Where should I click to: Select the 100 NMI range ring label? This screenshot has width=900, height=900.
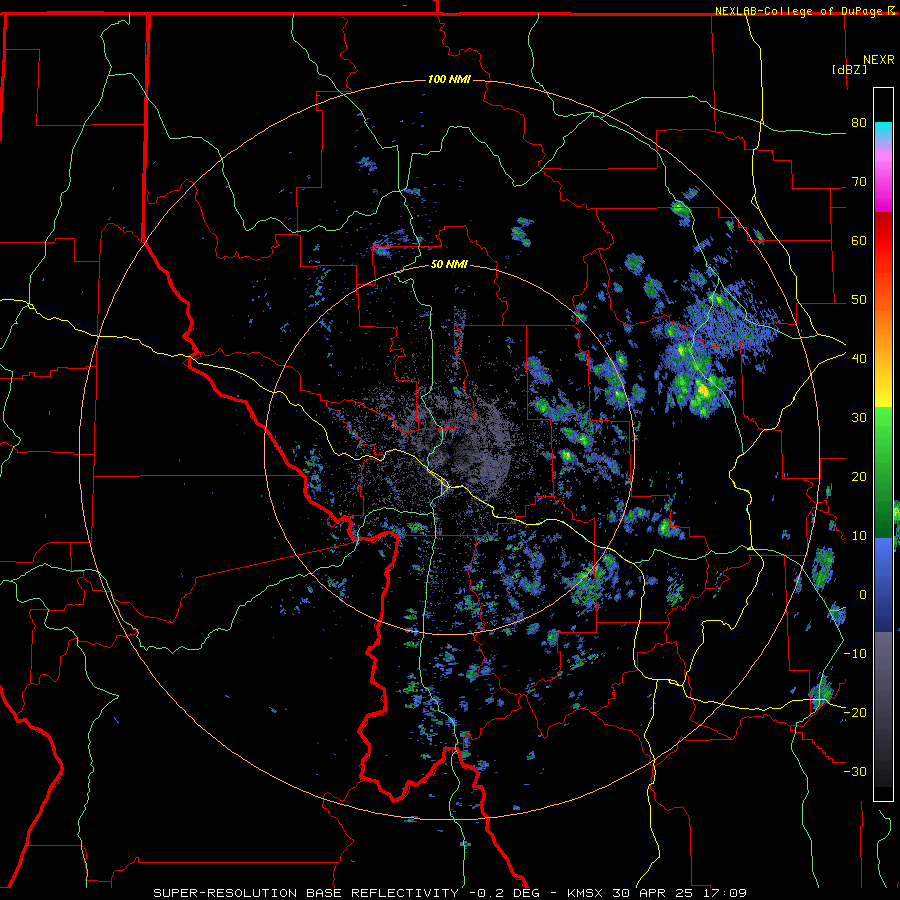[449, 79]
